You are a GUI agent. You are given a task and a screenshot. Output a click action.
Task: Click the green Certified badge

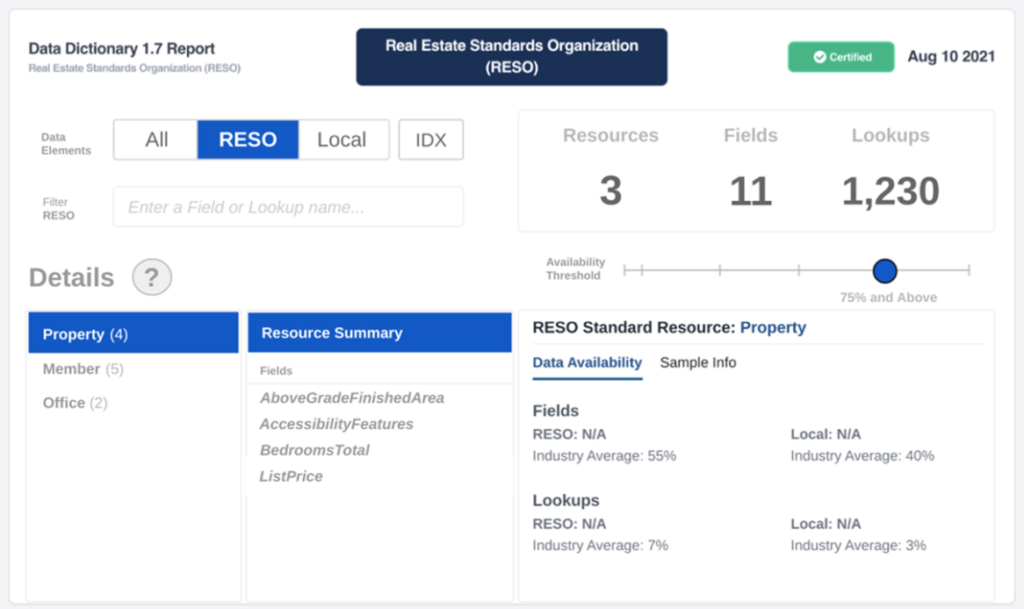click(840, 57)
